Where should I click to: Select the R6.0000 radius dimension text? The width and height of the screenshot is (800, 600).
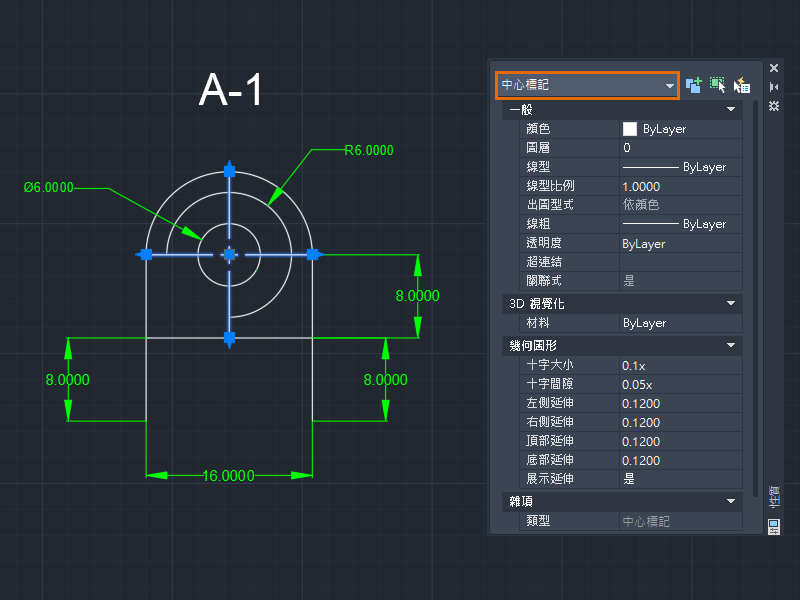click(369, 151)
